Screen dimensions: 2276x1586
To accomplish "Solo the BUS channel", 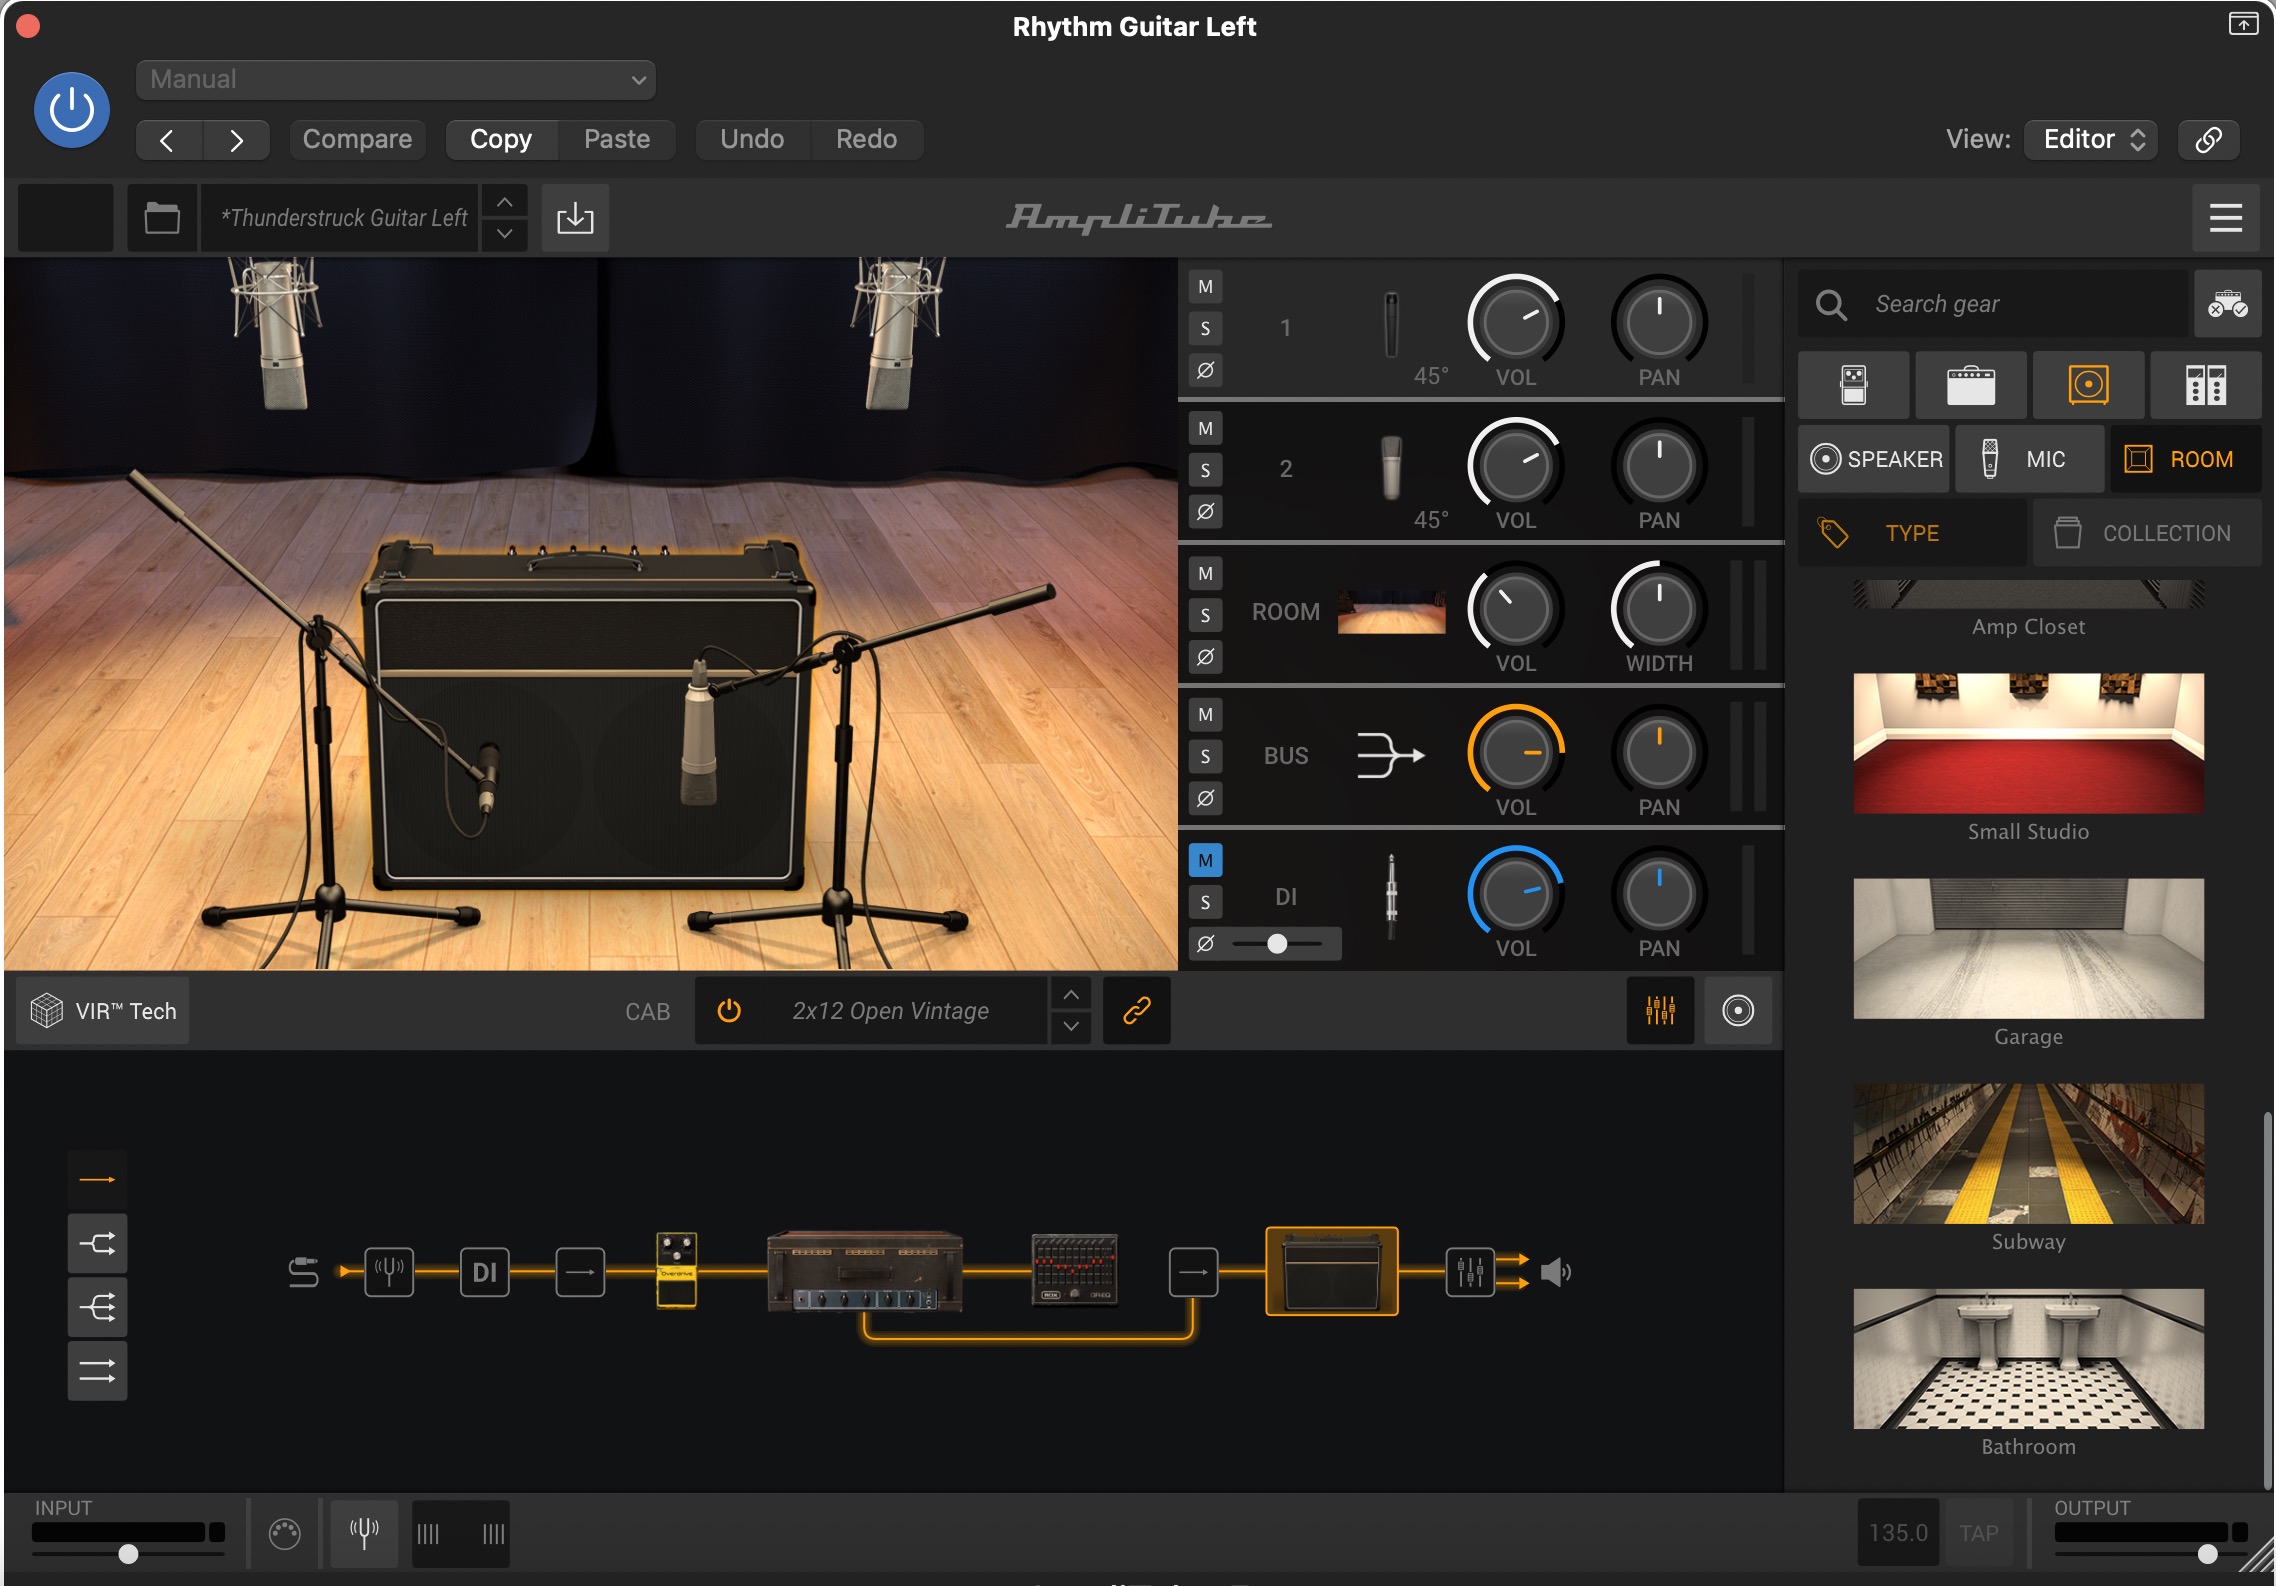I will pos(1205,757).
